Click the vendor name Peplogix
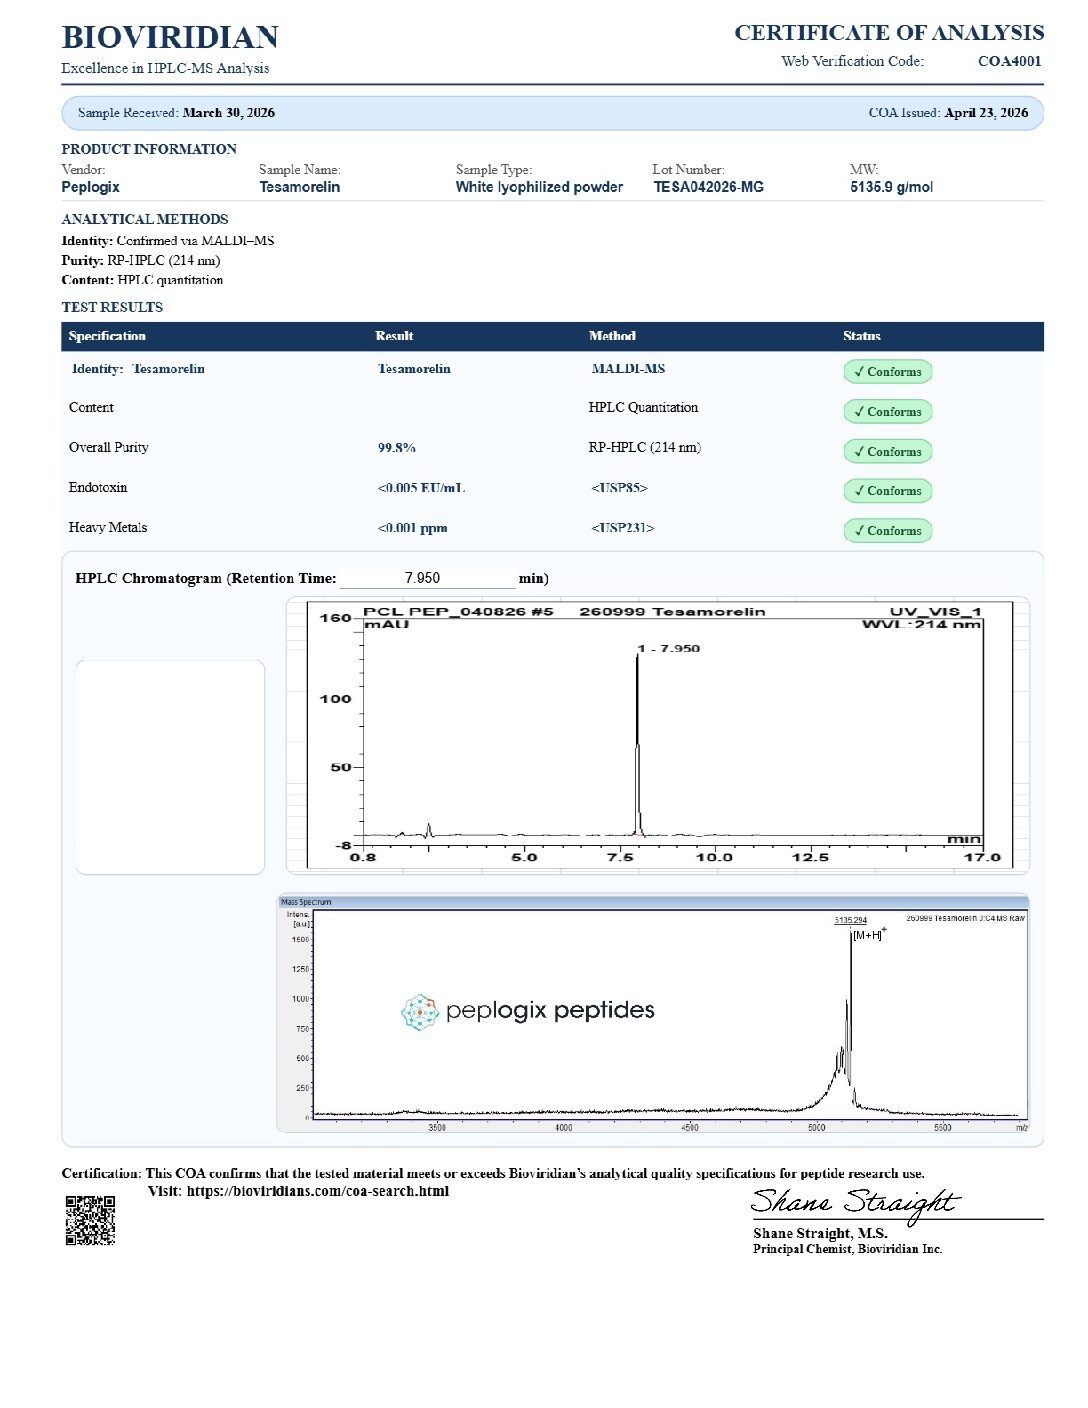This screenshot has width=1088, height=1408. pyautogui.click(x=90, y=187)
